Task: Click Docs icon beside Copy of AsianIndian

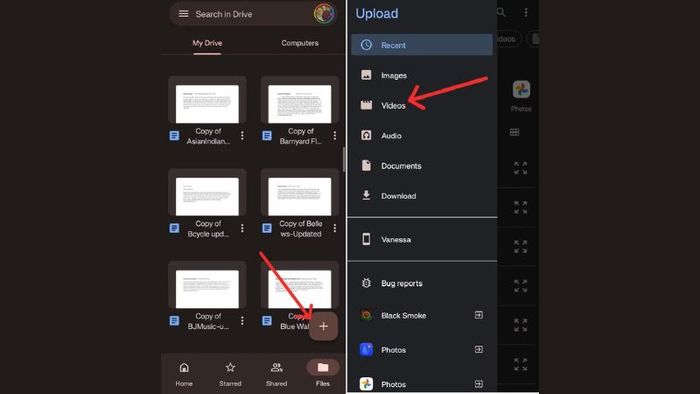Action: pos(175,136)
